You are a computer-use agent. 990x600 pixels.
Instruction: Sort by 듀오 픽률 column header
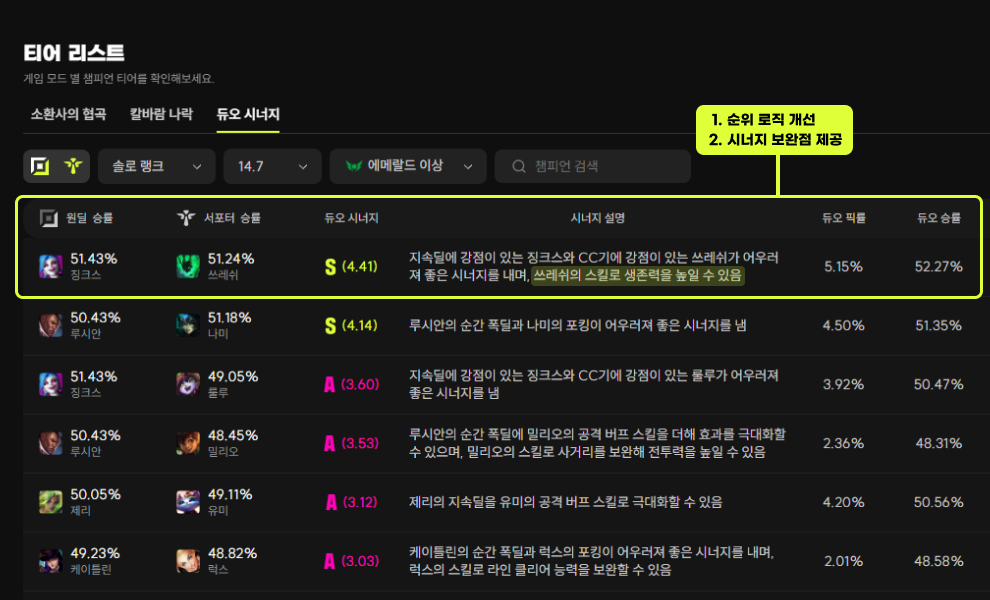pos(844,218)
